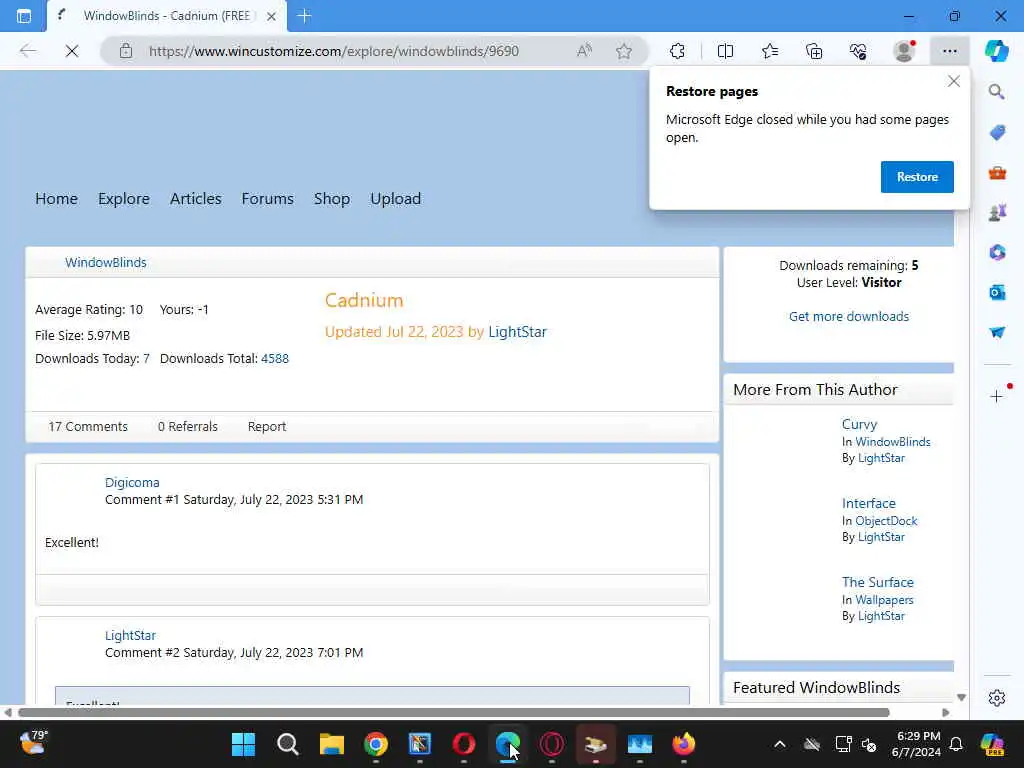Screen dimensions: 1024x768
Task: Open a new tab with plus icon
Action: pos(304,16)
